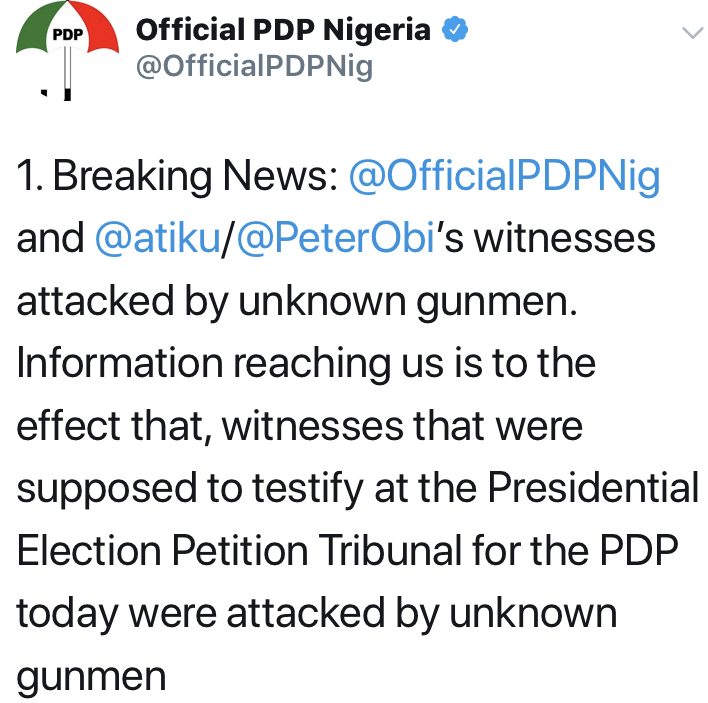Expand the tweet options chevron
Image resolution: width=708 pixels, height=703 pixels.
(693, 33)
